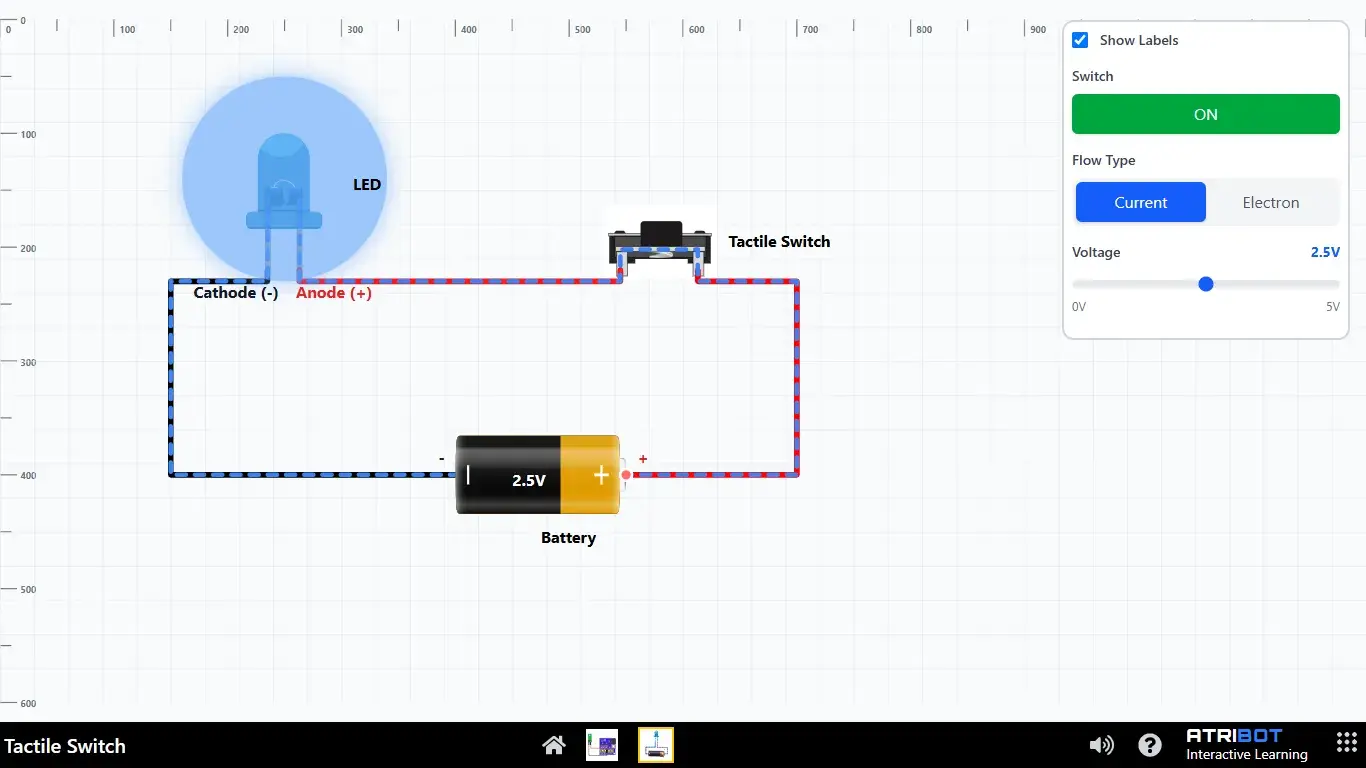The height and width of the screenshot is (768, 1366).
Task: Click the Tactile Switch label on canvas
Action: 779,241
